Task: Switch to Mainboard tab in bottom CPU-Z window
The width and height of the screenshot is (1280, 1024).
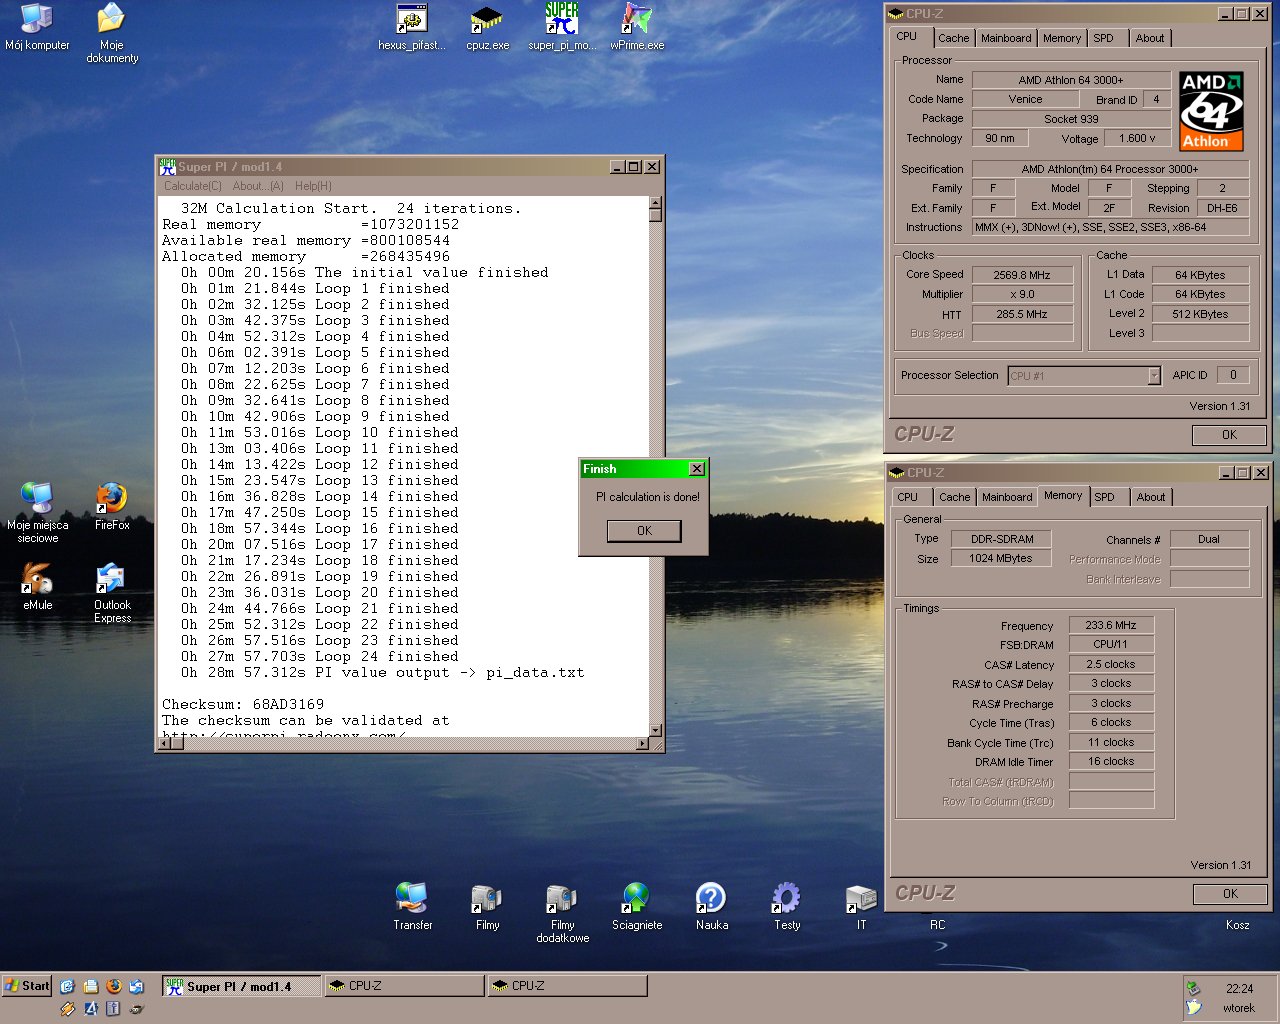Action: coord(1007,497)
